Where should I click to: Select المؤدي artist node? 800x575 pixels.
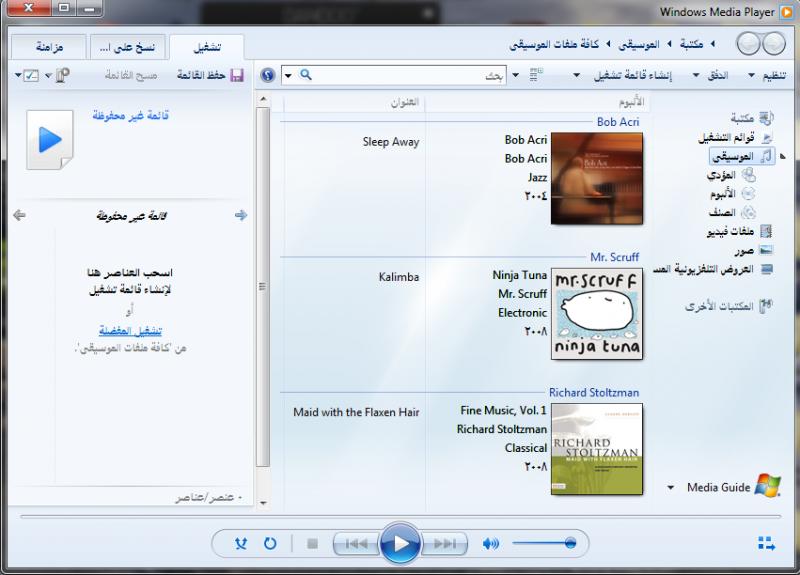pos(731,175)
